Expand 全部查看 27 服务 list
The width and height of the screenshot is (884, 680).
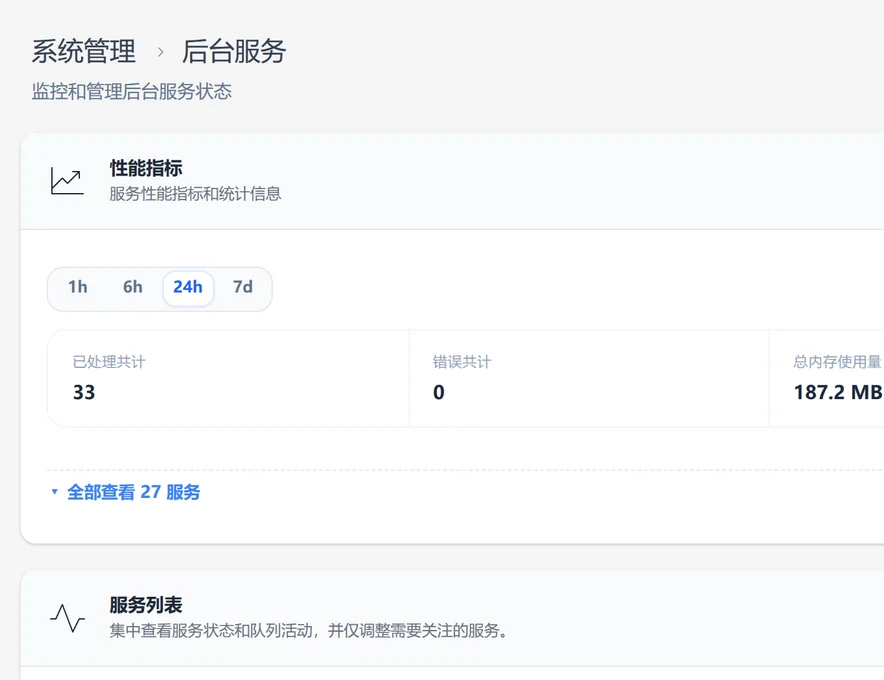[126, 492]
